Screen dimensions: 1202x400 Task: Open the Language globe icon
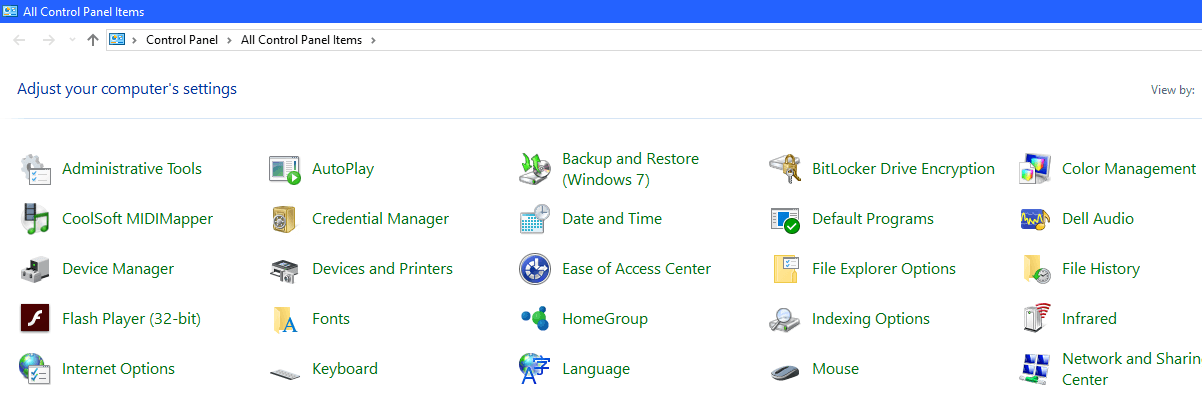[x=535, y=369]
